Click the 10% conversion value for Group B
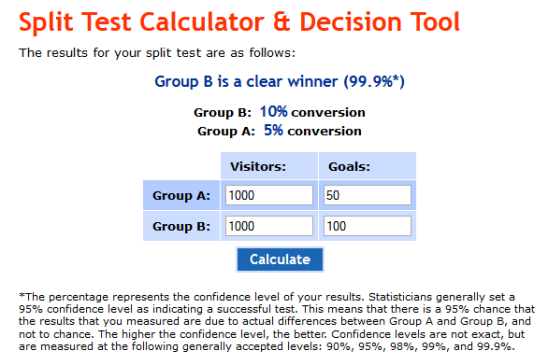This screenshot has height=361, width=550. click(273, 112)
